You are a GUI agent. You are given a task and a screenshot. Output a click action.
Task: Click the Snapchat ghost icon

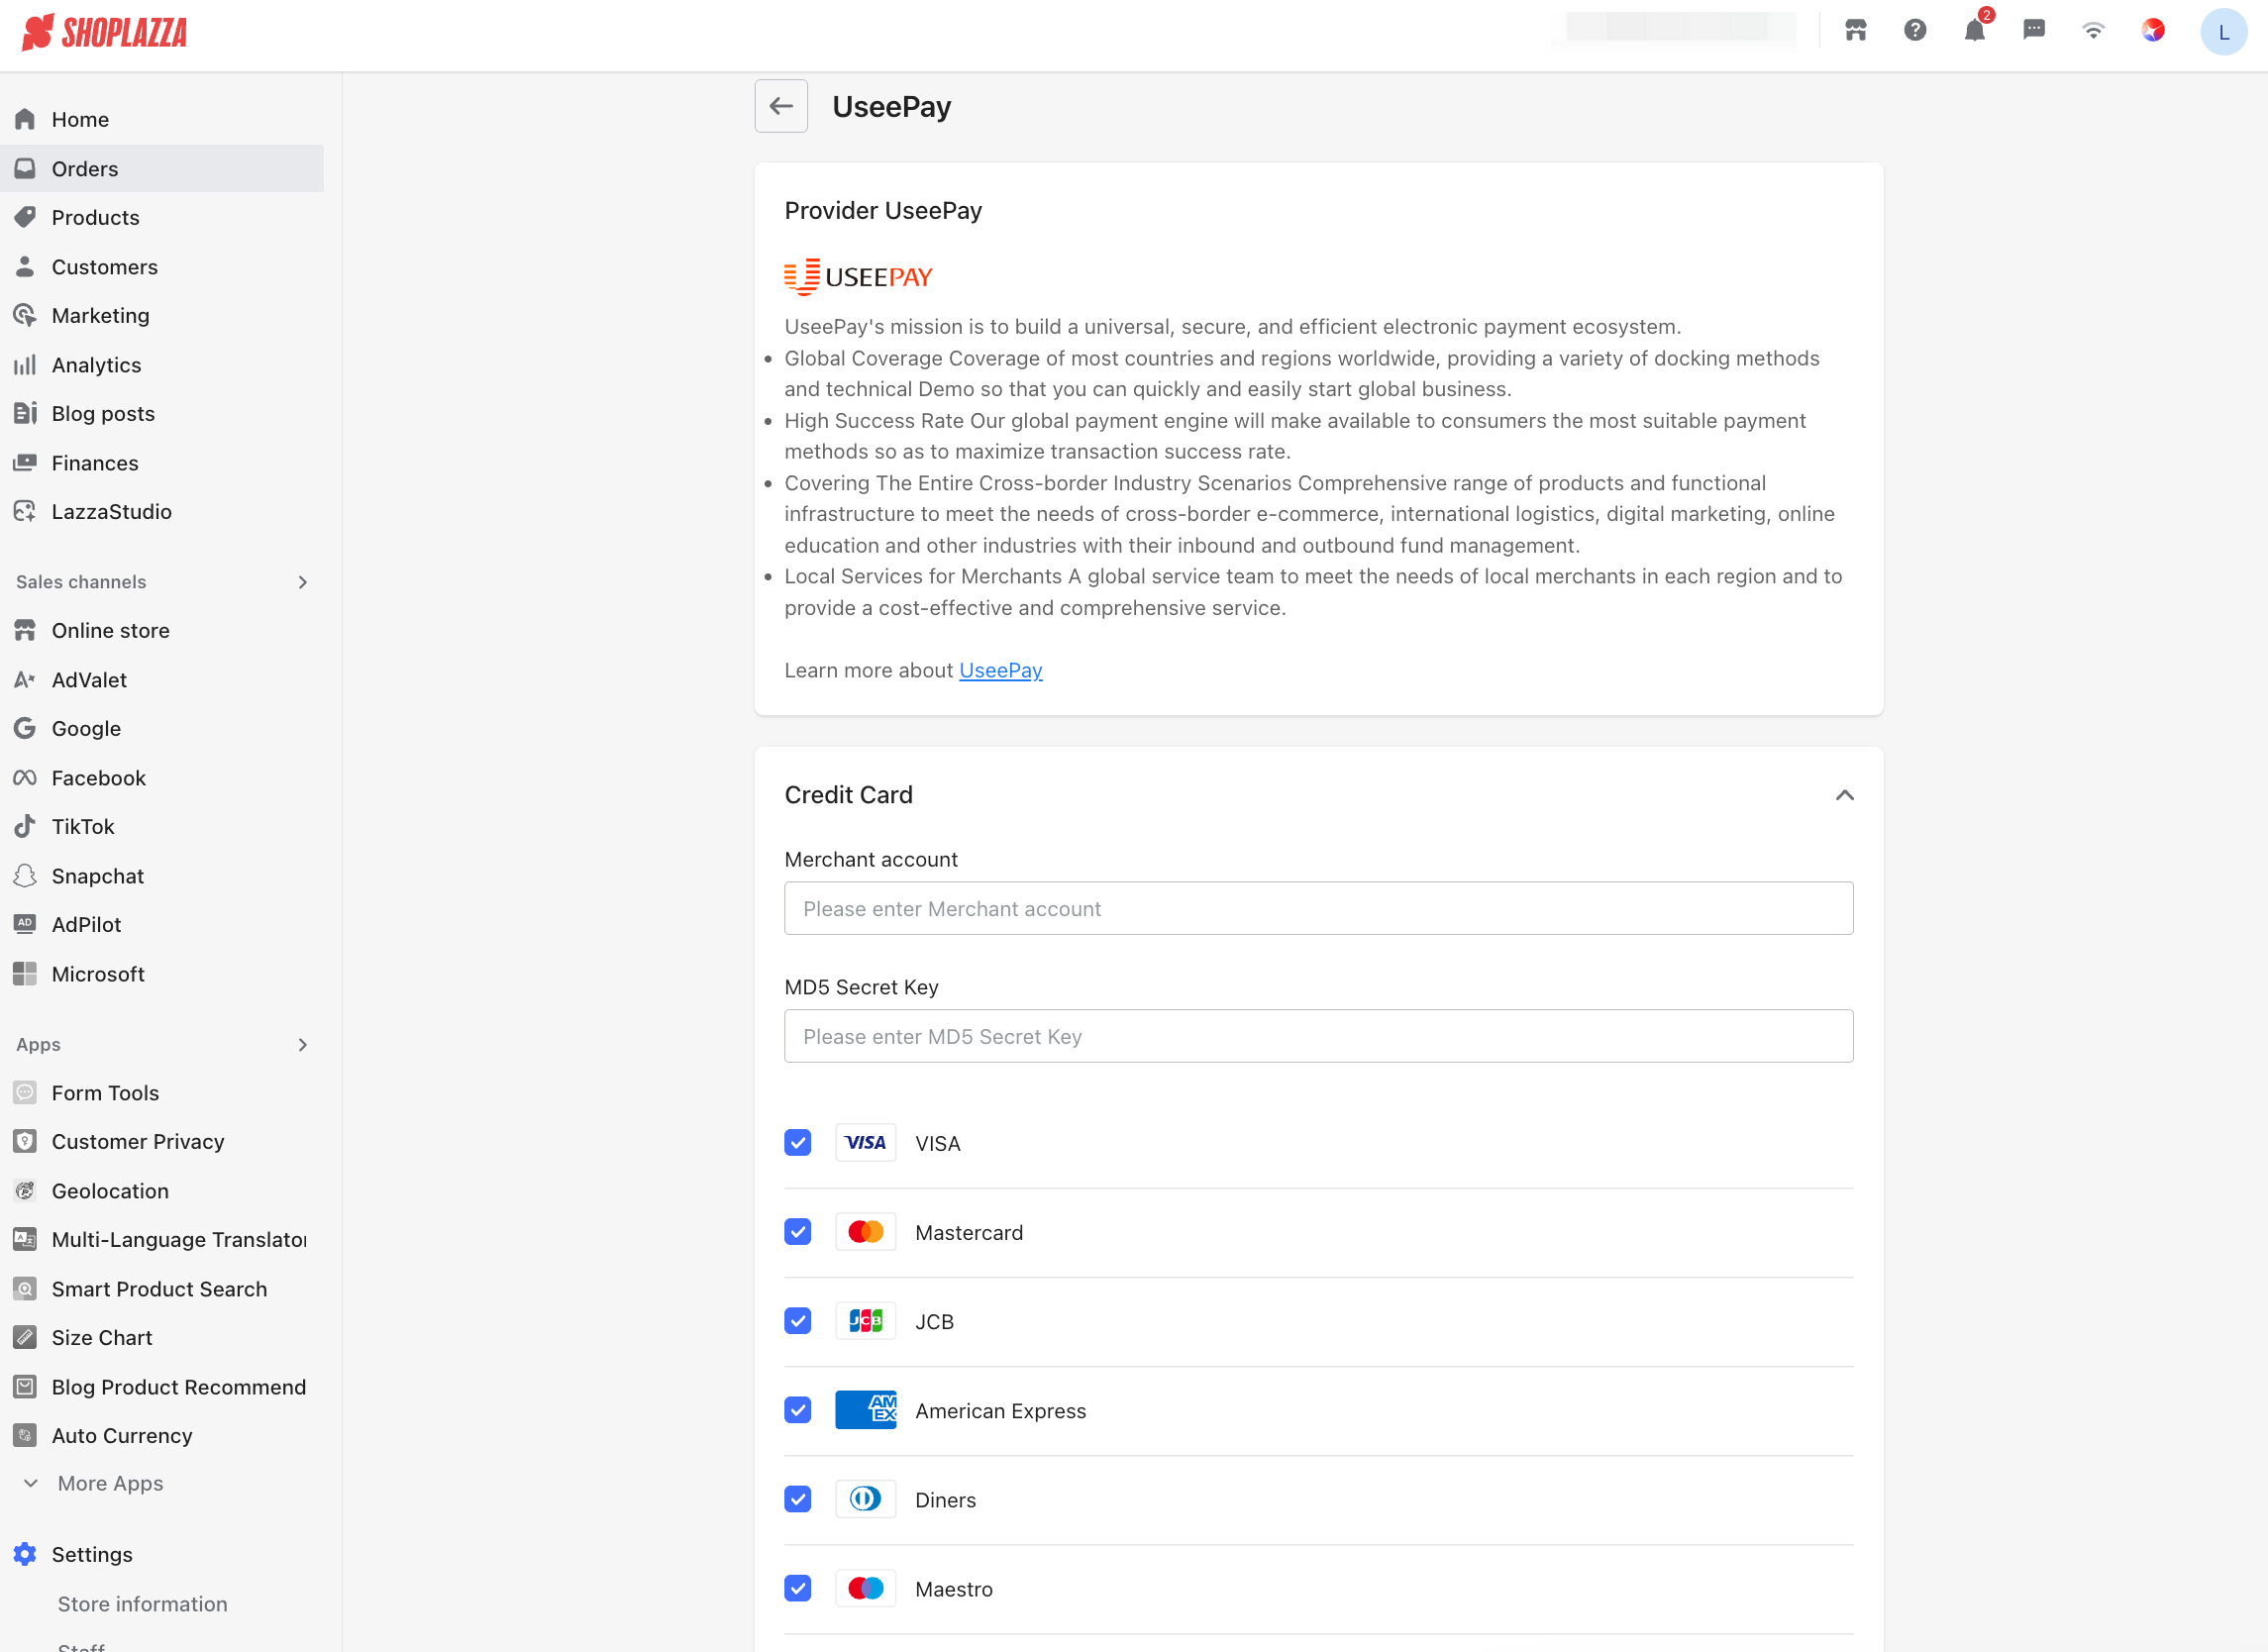pyautogui.click(x=25, y=875)
